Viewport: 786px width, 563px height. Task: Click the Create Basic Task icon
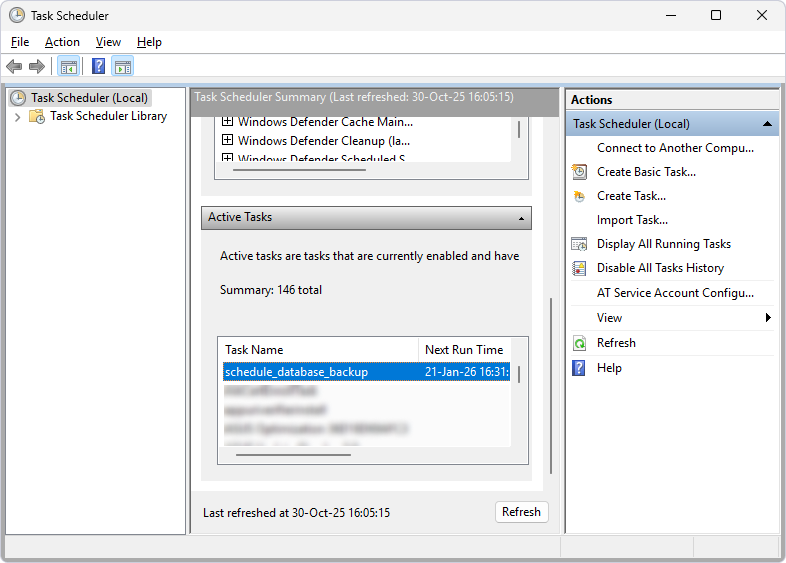point(579,172)
